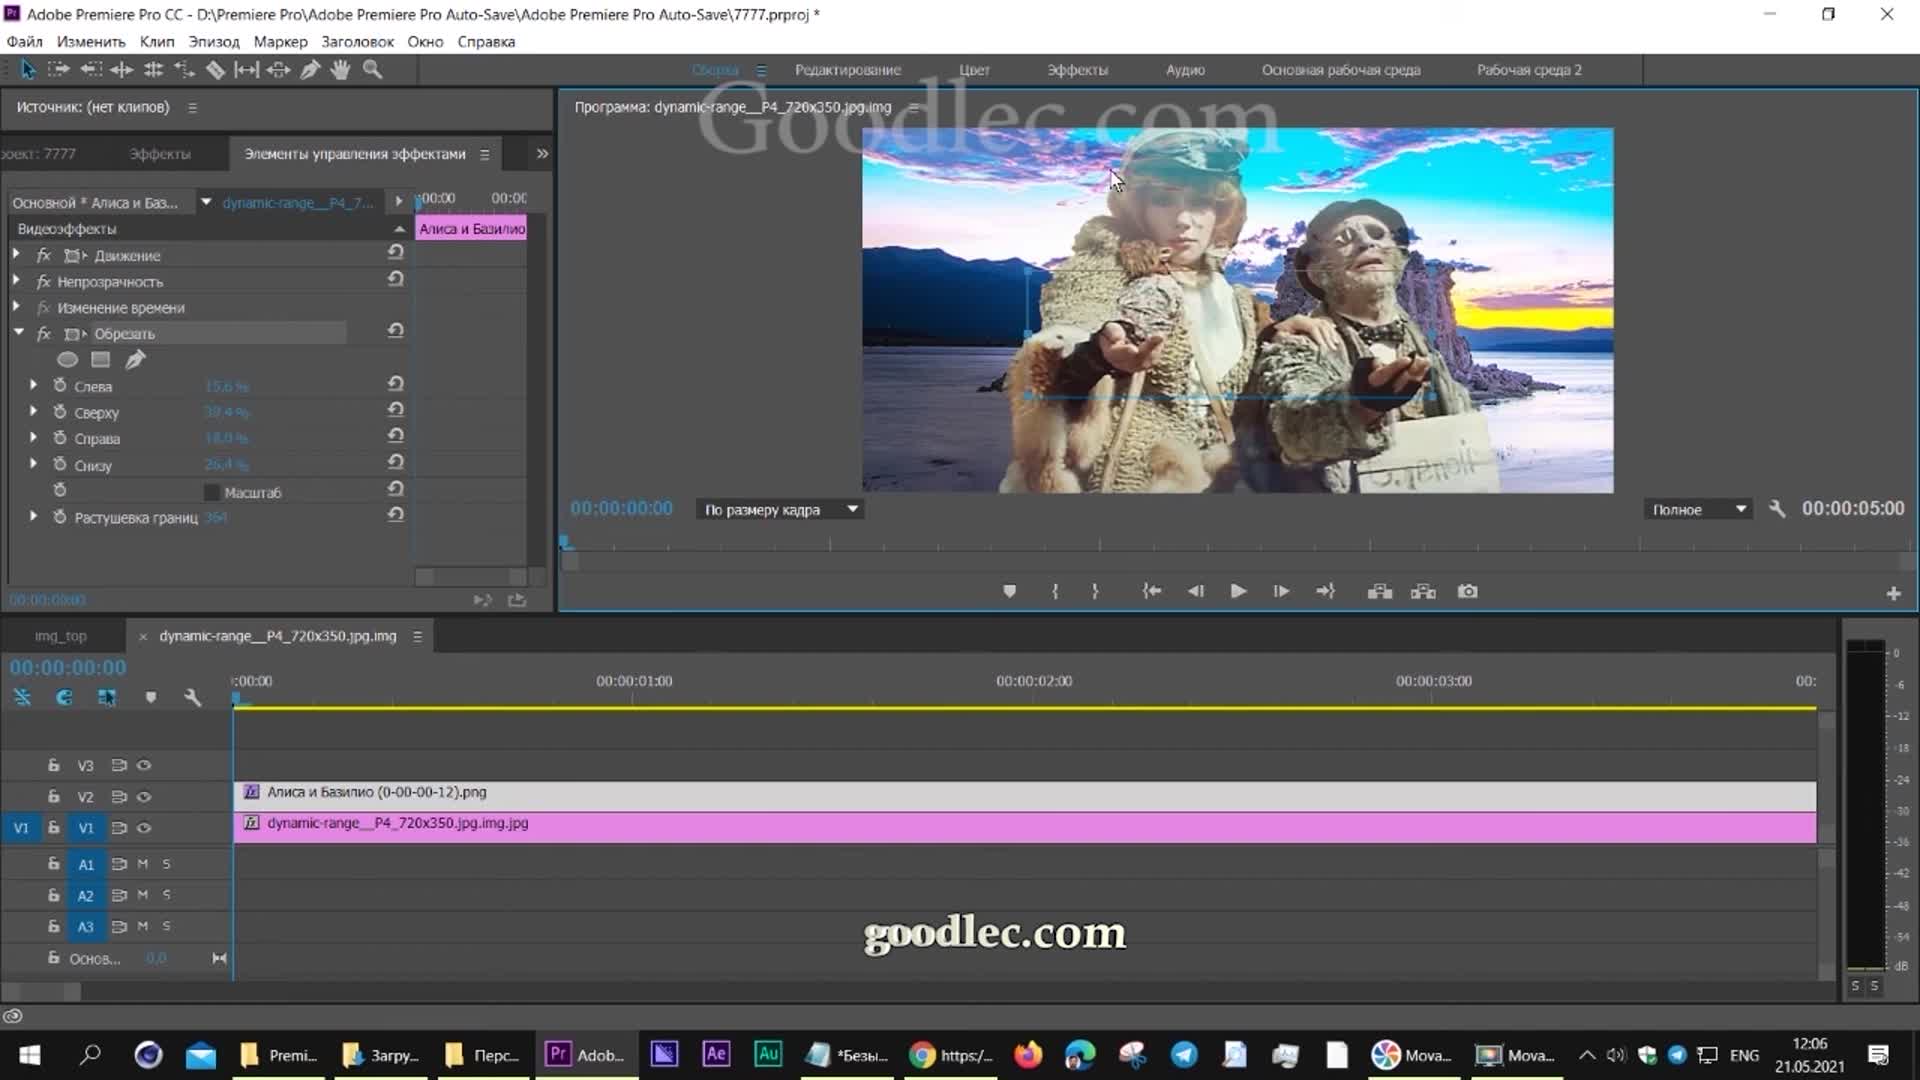Screen dimensions: 1920x1080
Task: Mute the A1 audio track
Action: click(143, 864)
